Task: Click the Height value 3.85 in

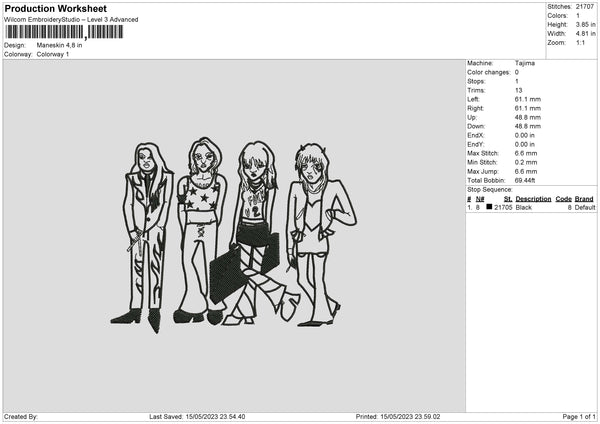Action: 585,24
